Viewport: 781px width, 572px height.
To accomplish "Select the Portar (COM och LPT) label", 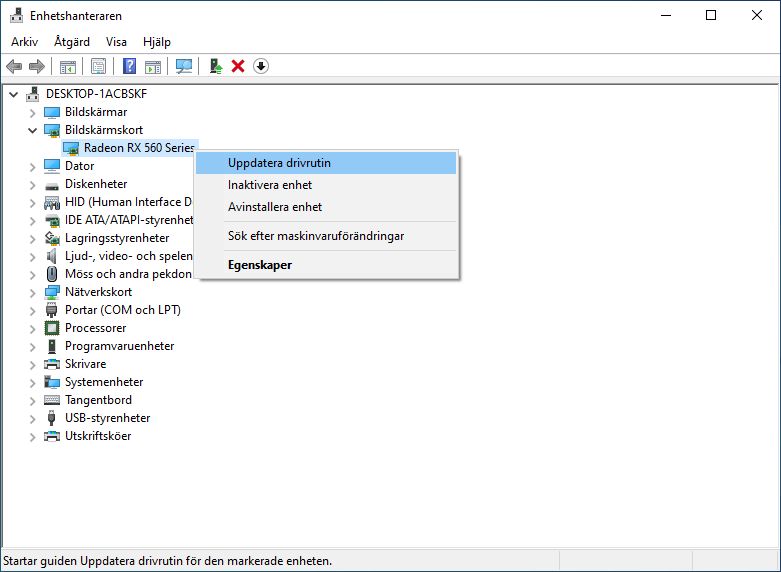I will click(123, 310).
